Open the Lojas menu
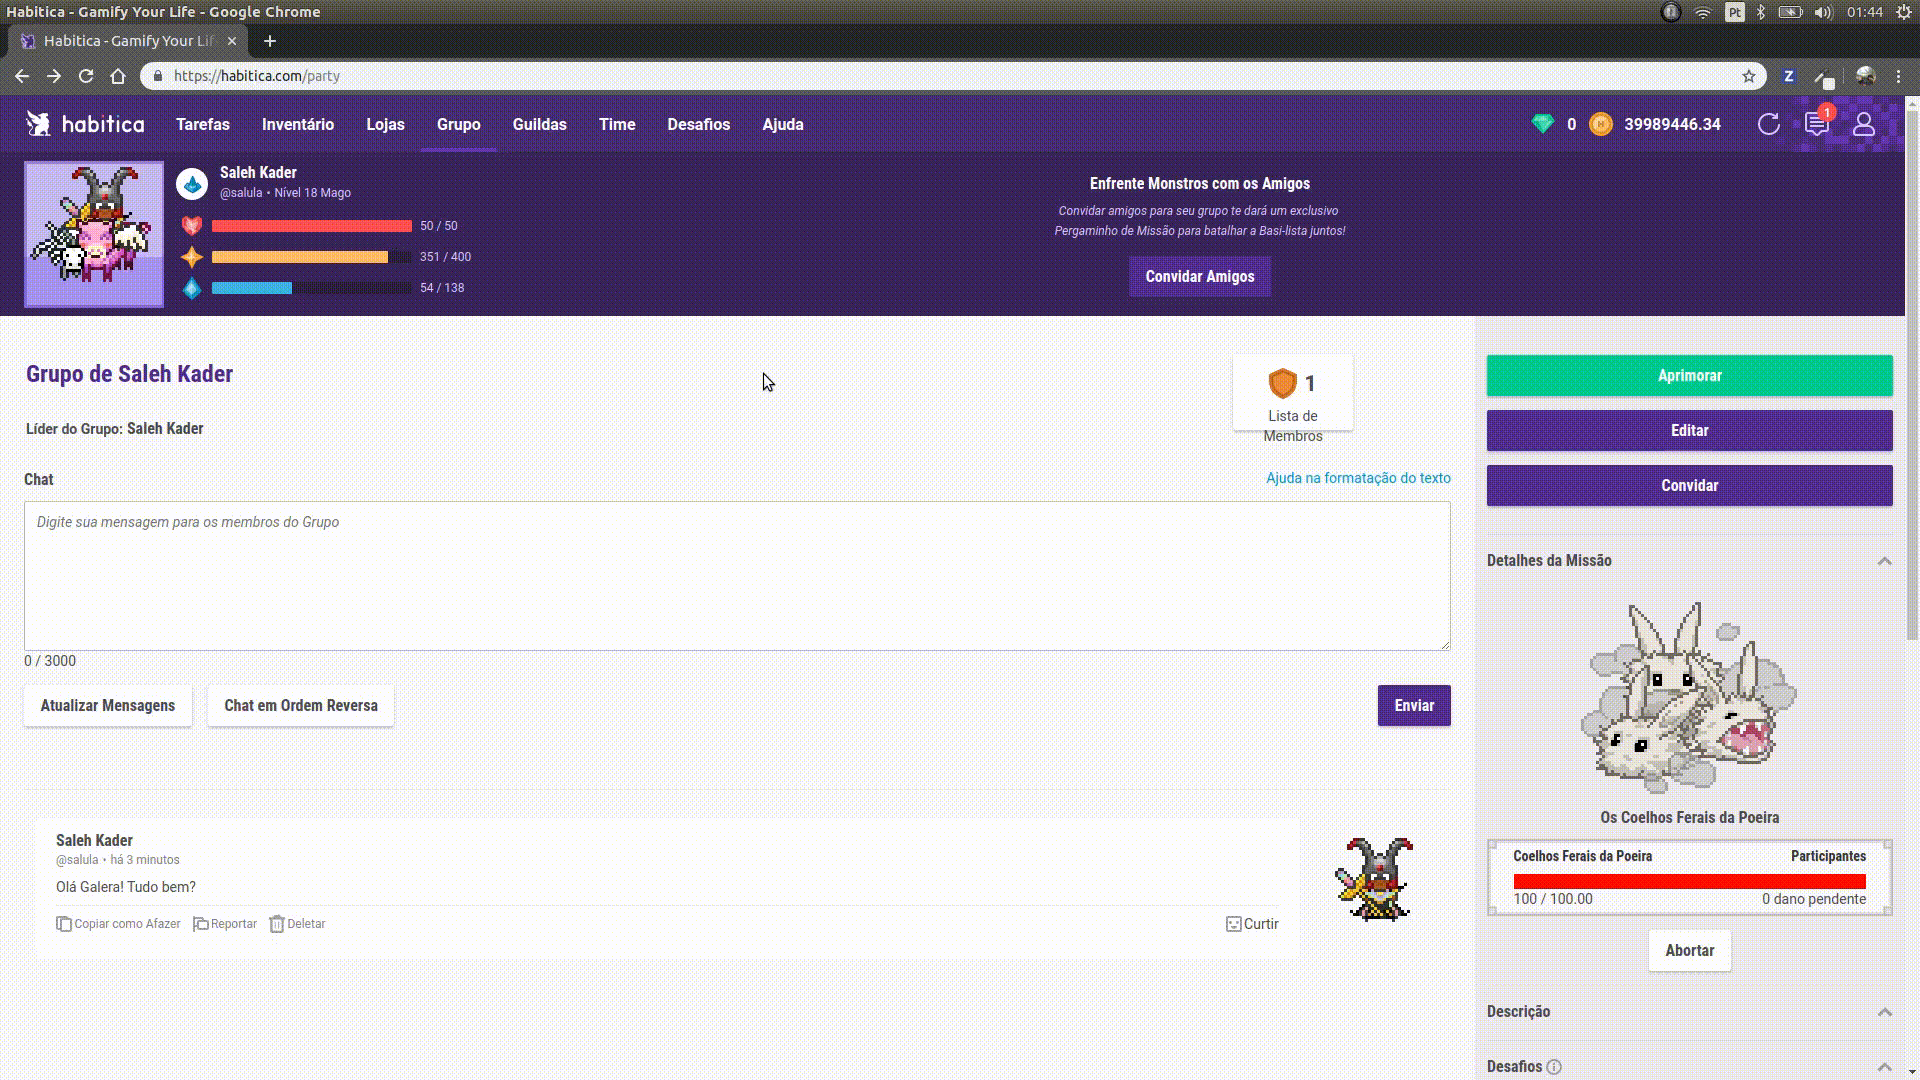 [385, 124]
